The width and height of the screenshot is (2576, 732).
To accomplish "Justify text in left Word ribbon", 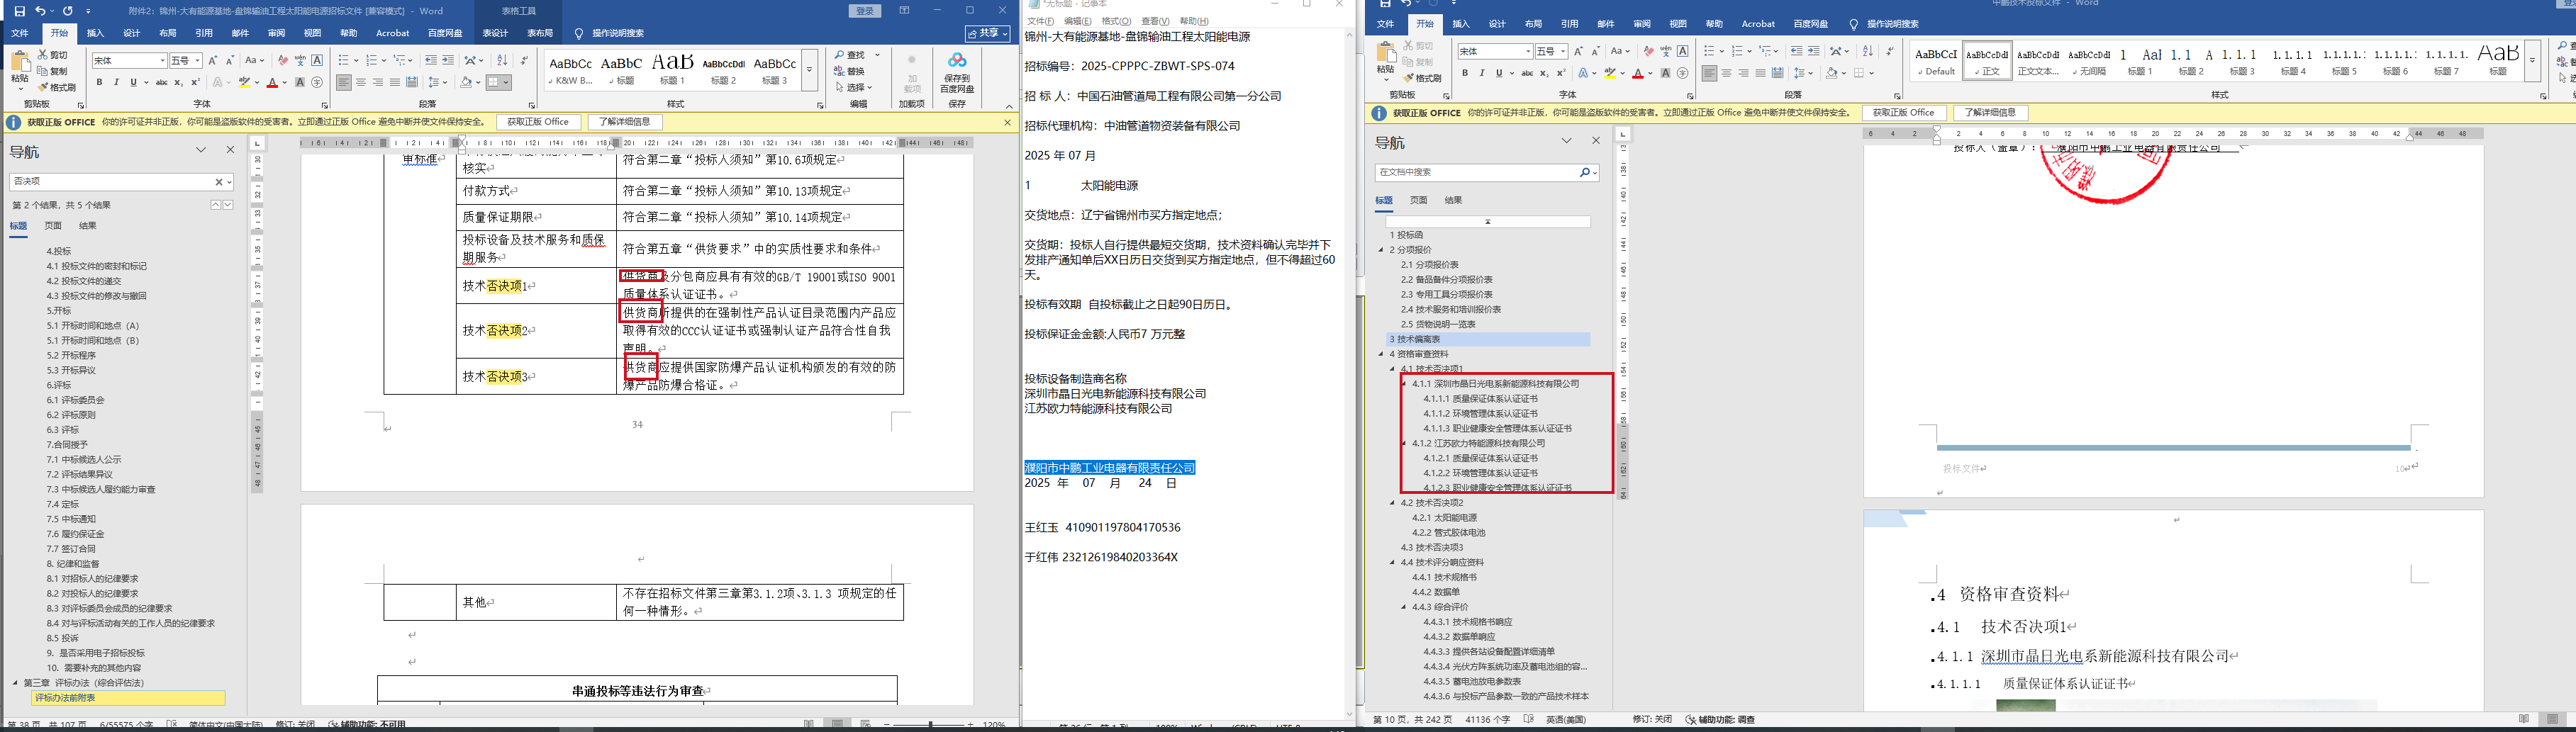I will [x=395, y=82].
